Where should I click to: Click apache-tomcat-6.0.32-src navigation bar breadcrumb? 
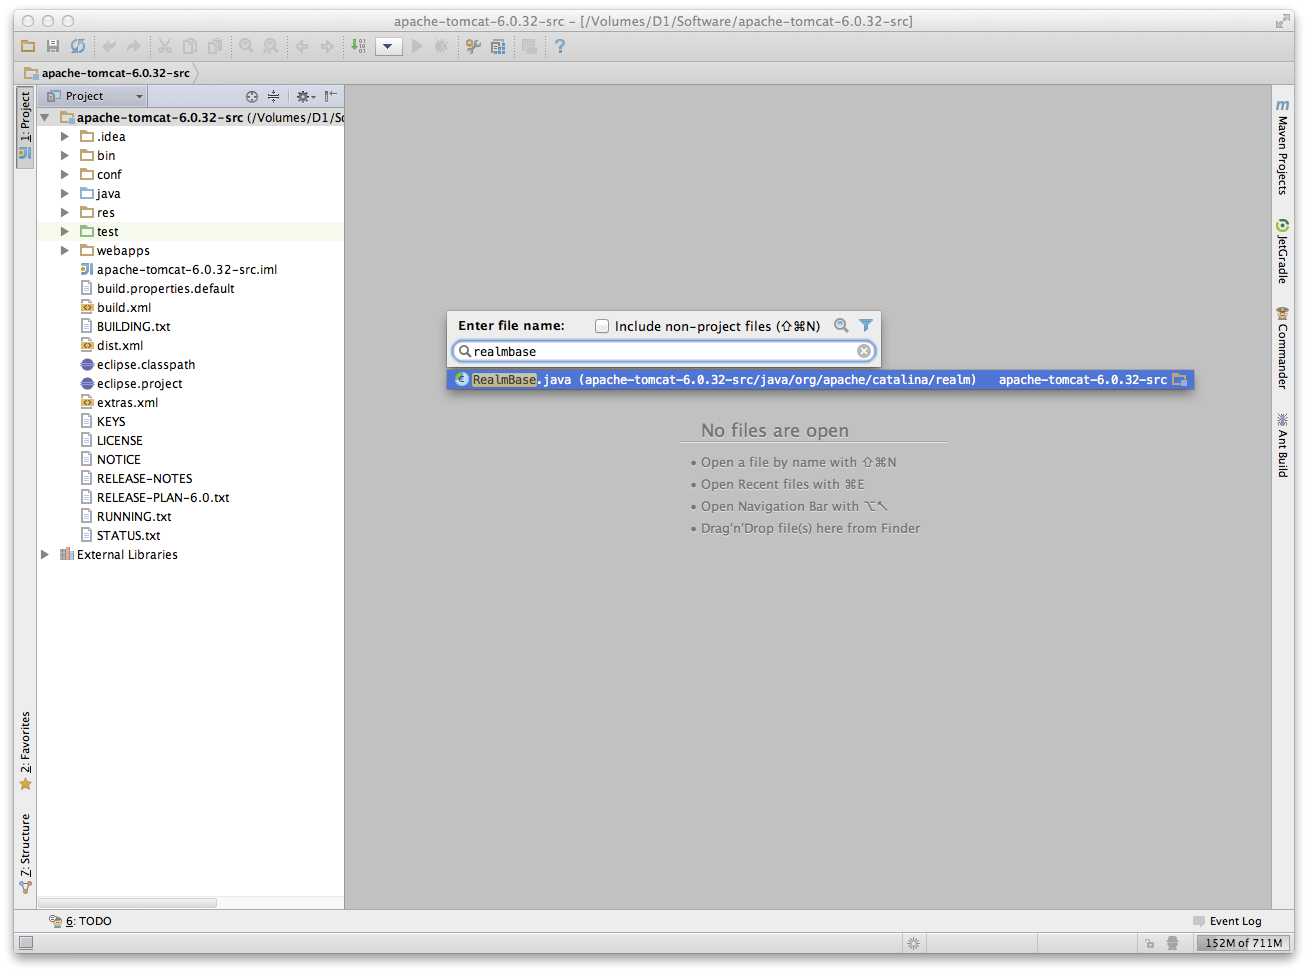(107, 73)
